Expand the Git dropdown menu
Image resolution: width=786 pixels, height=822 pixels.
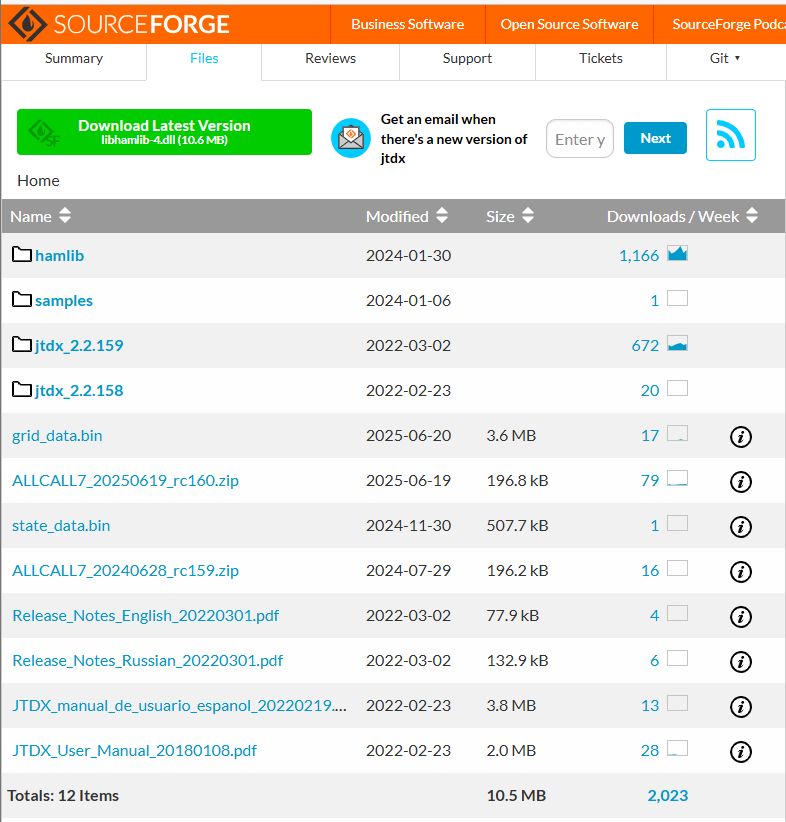pos(725,58)
